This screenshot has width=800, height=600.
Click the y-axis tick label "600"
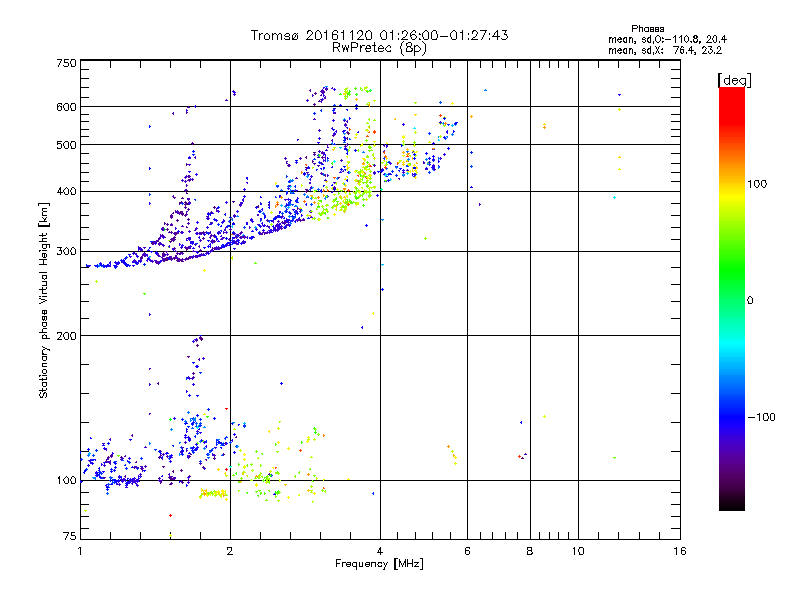[x=67, y=107]
